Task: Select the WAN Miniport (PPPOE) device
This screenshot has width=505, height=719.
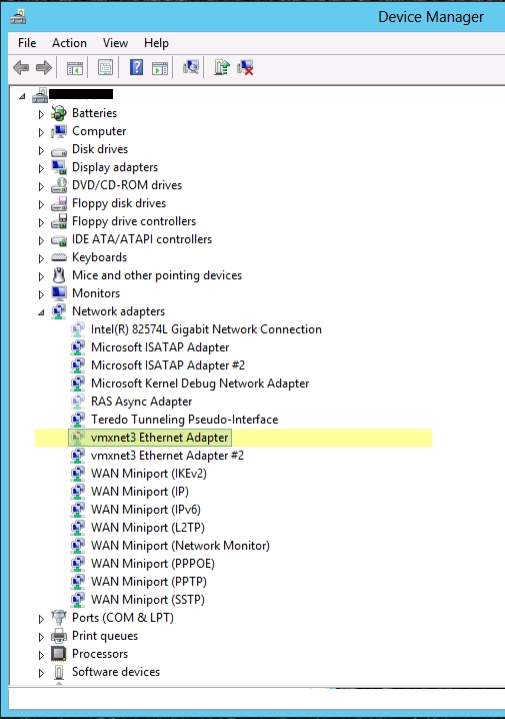Action: (x=153, y=564)
